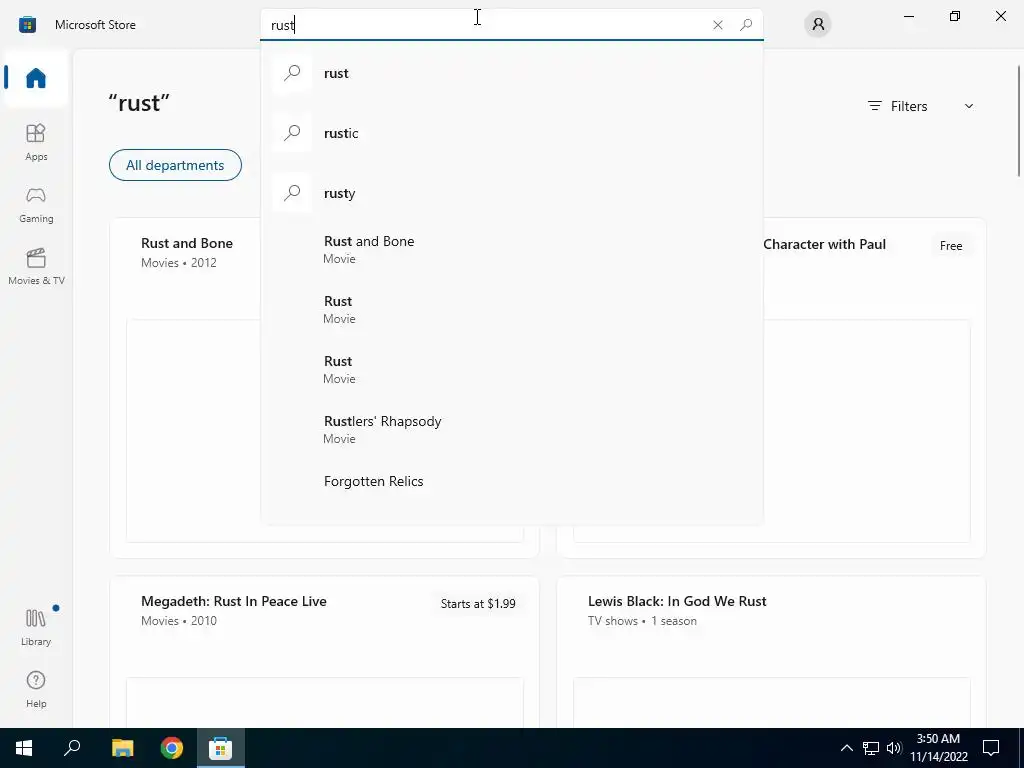Click the Microsoft Store logo icon
The height and width of the screenshot is (768, 1024).
point(27,25)
